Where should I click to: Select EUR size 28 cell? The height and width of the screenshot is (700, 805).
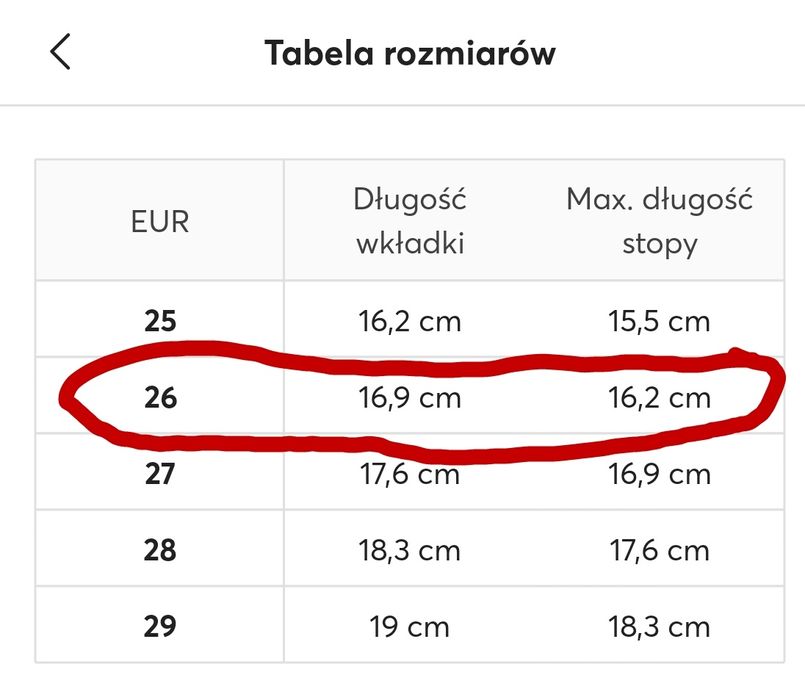pos(160,549)
